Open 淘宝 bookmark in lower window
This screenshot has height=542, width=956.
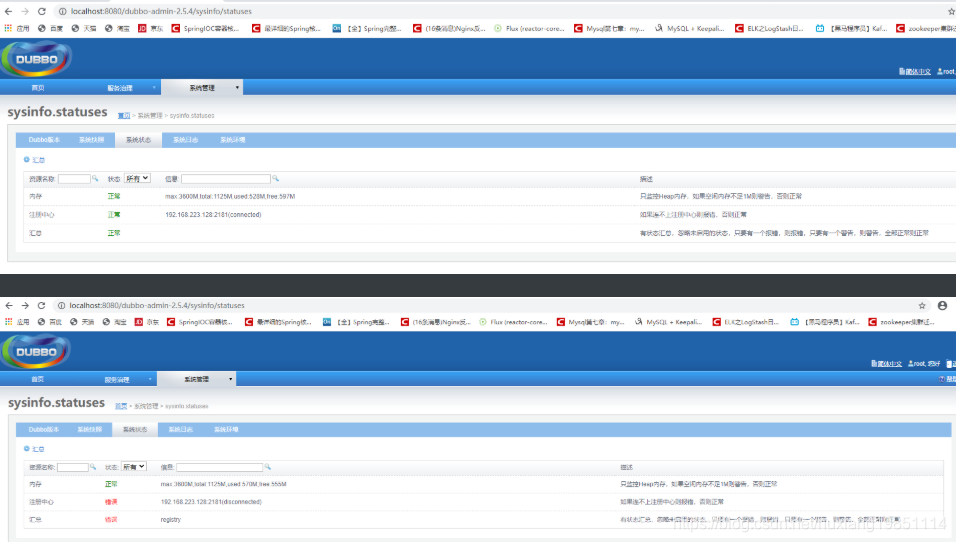pos(115,322)
